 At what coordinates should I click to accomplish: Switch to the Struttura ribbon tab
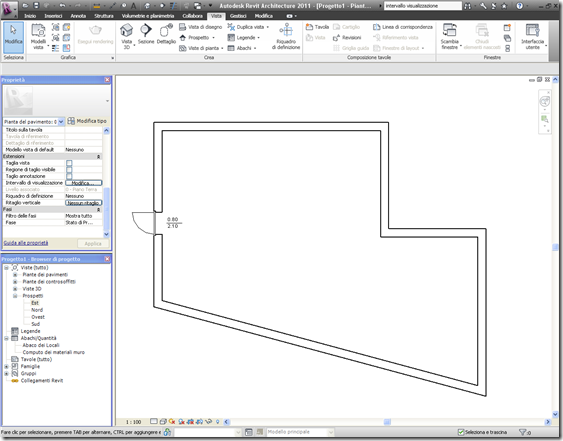point(104,16)
